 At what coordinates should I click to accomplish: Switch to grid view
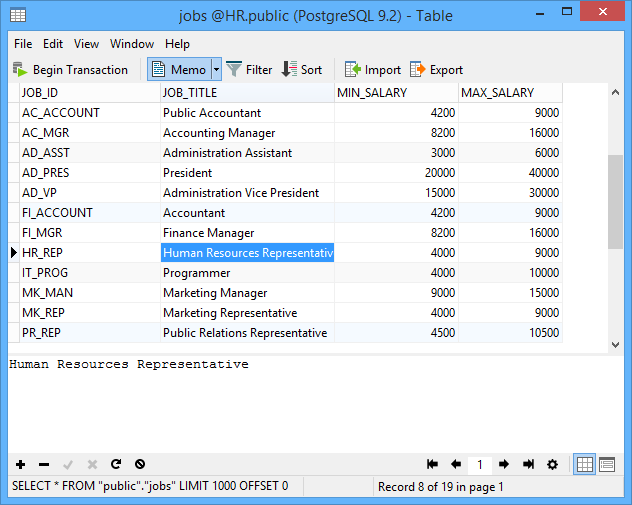point(585,464)
